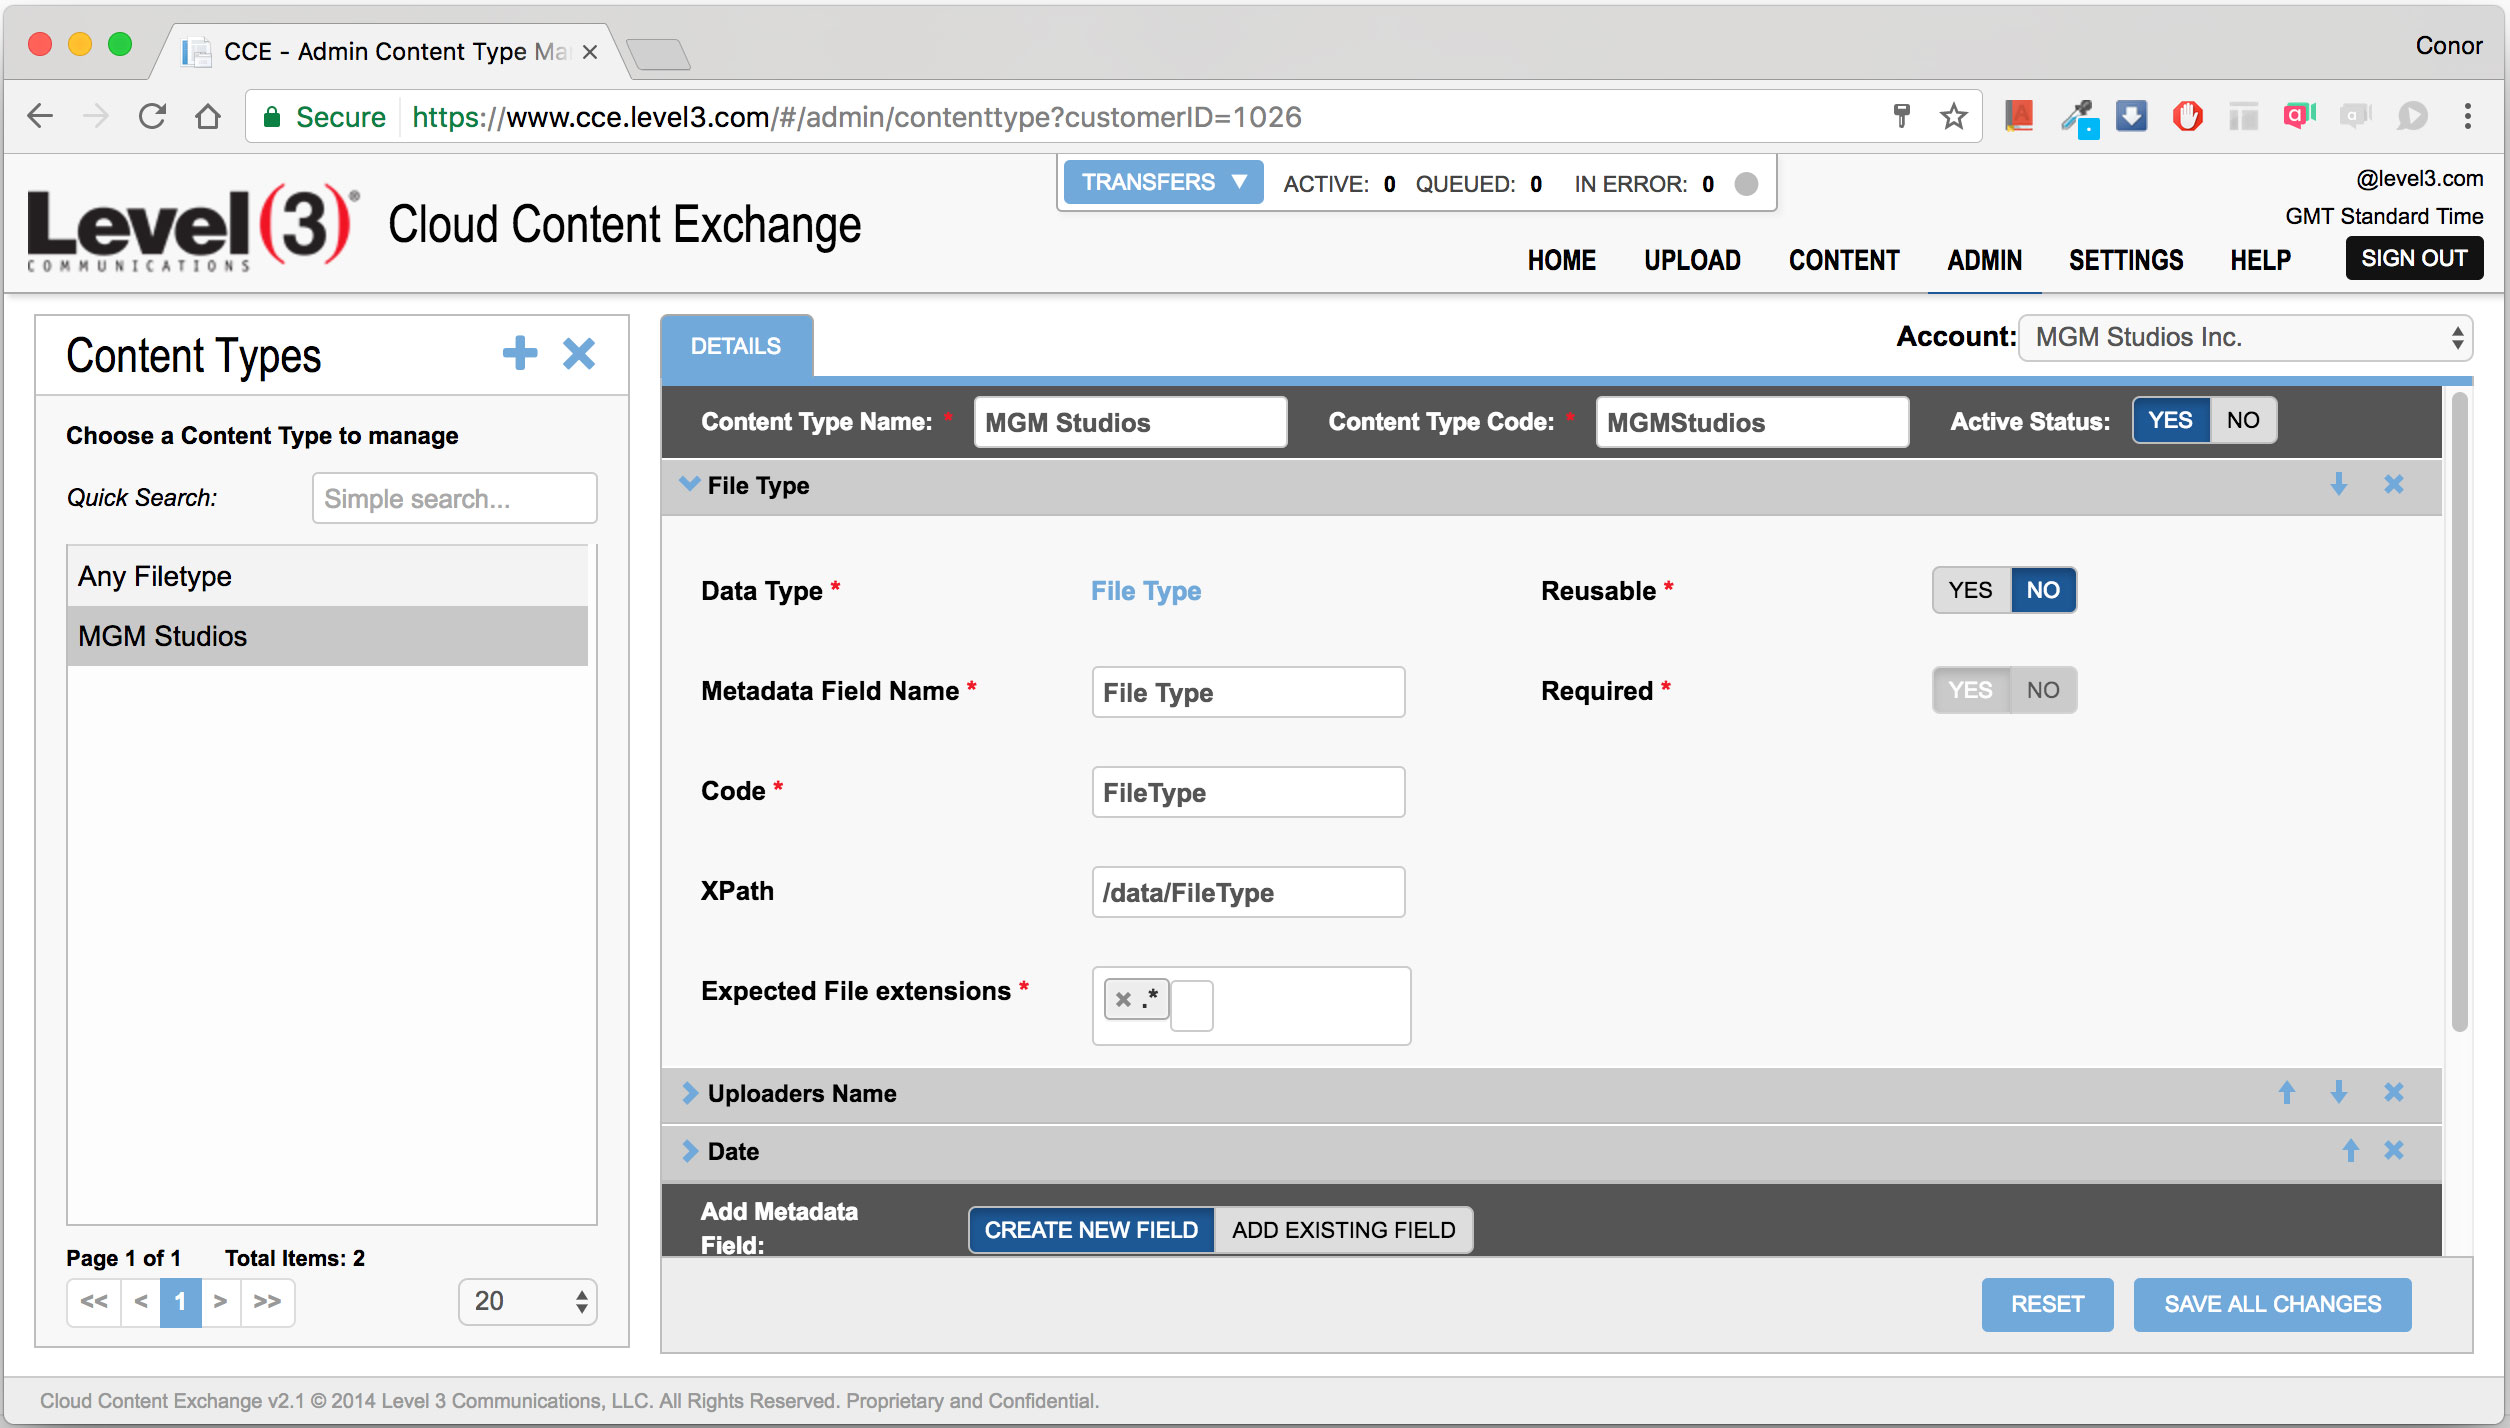Viewport: 2510px width, 1428px height.
Task: Reload the page
Action: click(x=152, y=116)
